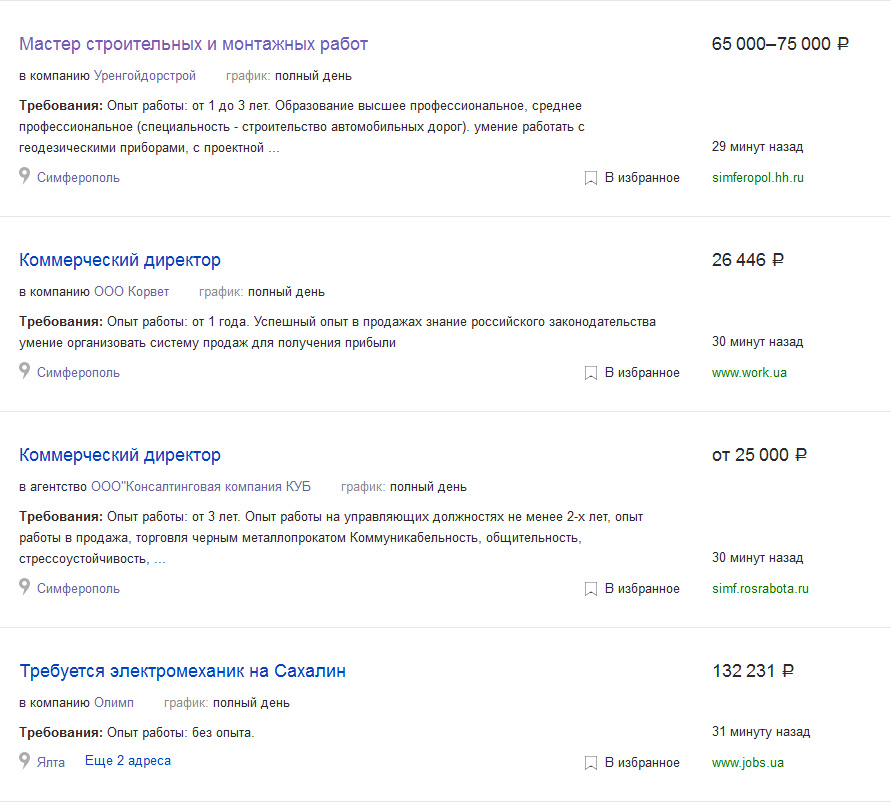Click salary text '65 000–75 000 ₽'
The width and height of the screenshot is (891, 802).
coord(780,44)
